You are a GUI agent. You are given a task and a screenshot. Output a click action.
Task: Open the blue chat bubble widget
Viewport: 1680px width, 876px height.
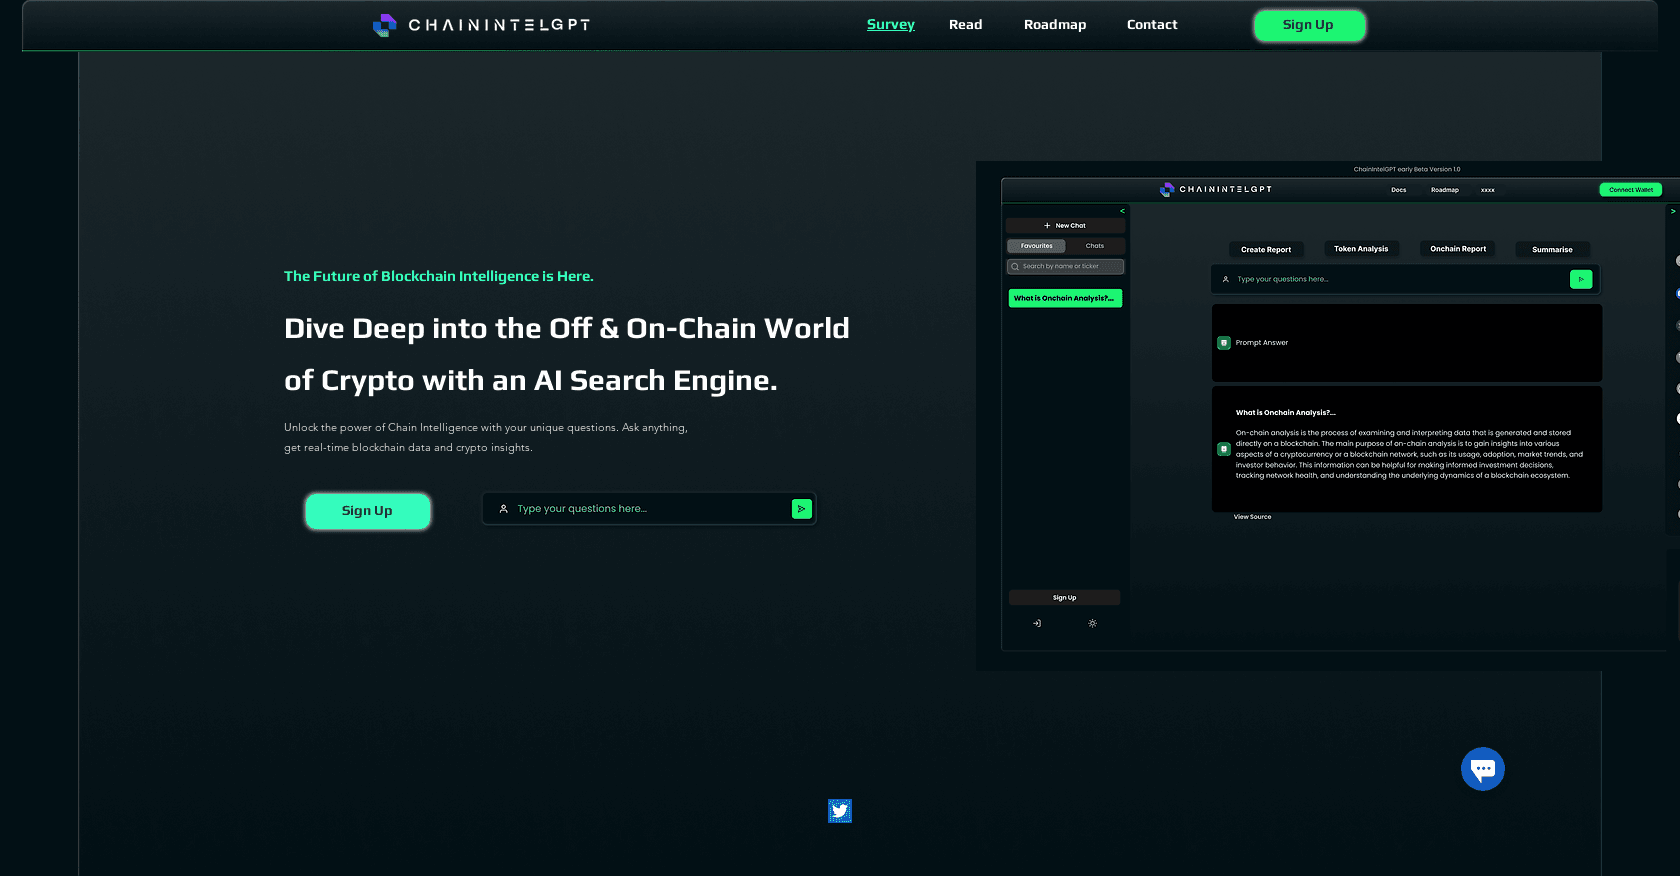click(1483, 769)
